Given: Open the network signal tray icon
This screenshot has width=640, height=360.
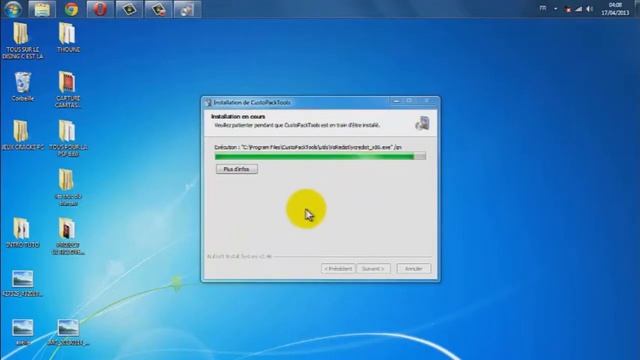Looking at the screenshot, I should [579, 9].
